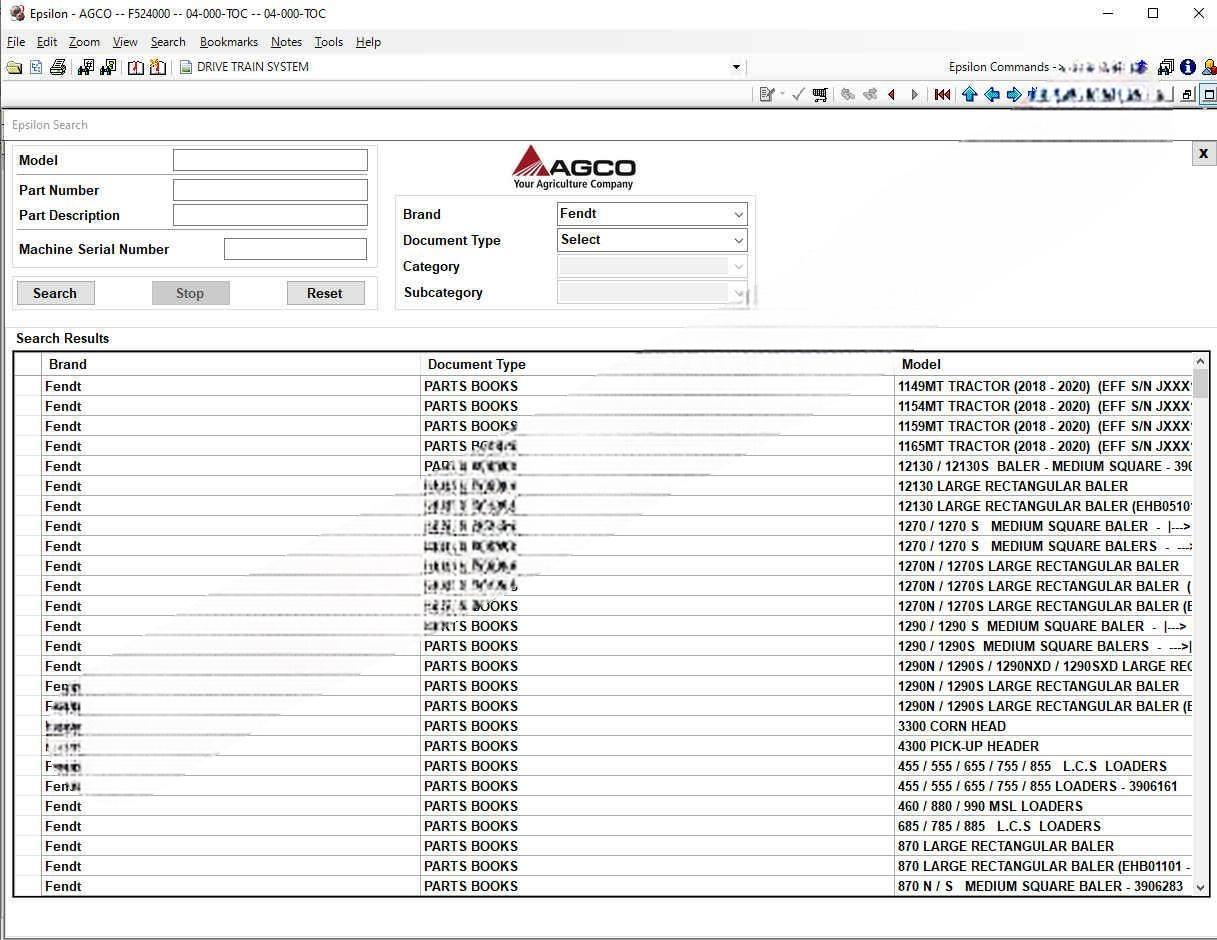Open the Brand dropdown showing Fendt
This screenshot has width=1217, height=940.
click(652, 214)
